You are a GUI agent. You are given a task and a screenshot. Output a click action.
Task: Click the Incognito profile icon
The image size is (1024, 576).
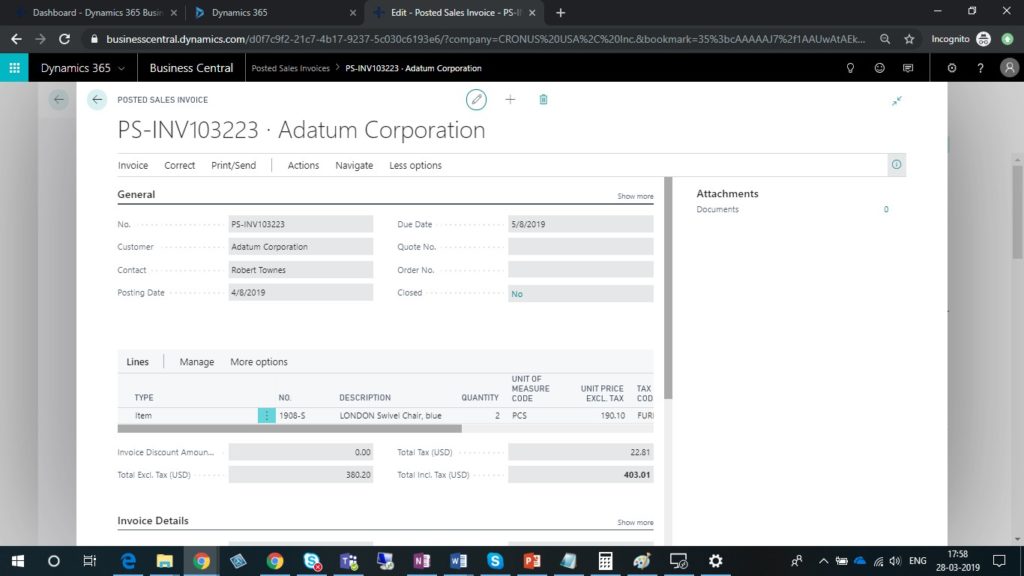pos(984,39)
